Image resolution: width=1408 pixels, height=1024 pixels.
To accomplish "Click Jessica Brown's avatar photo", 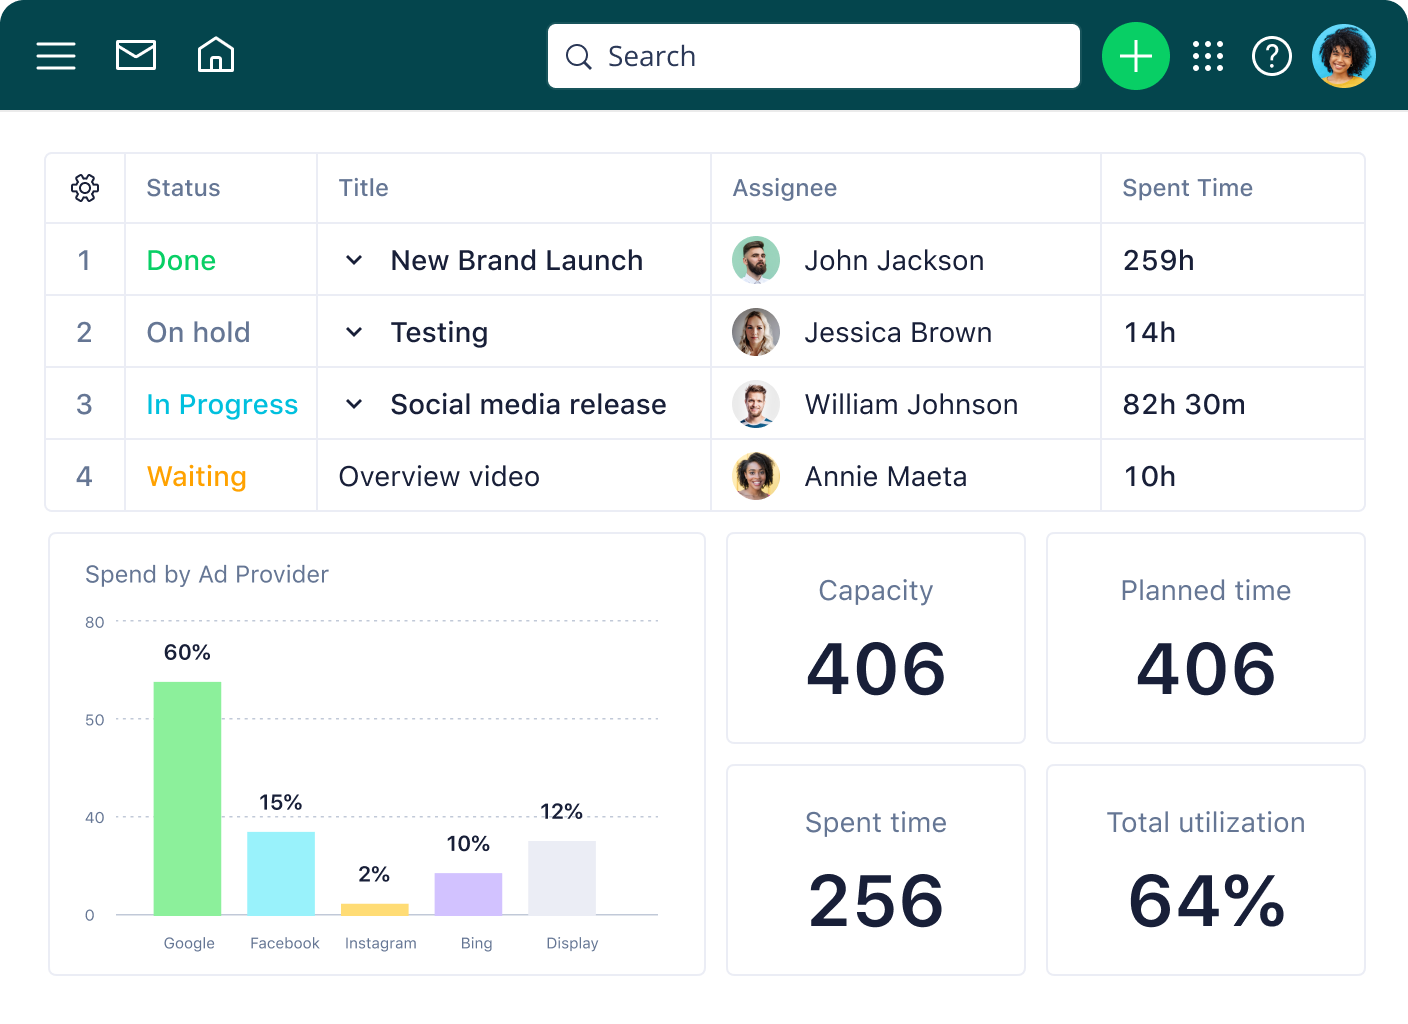I will click(756, 332).
